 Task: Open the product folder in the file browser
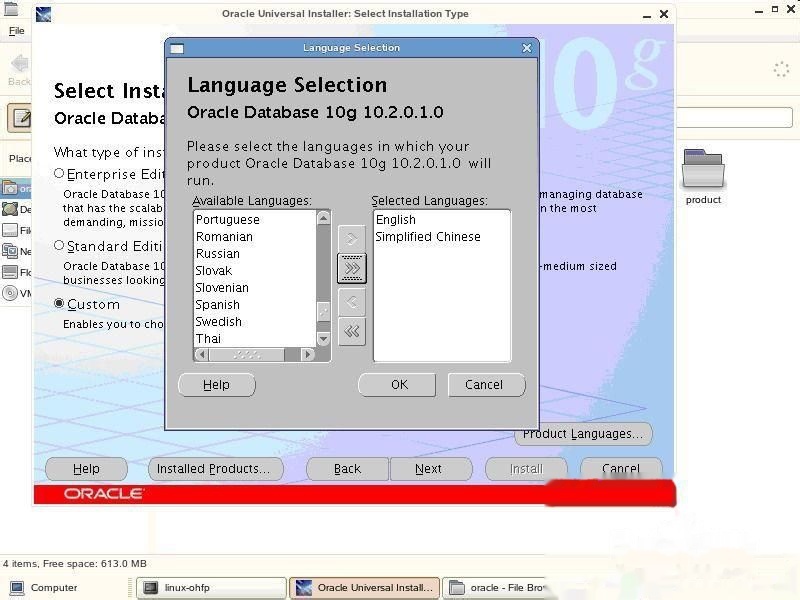click(703, 177)
